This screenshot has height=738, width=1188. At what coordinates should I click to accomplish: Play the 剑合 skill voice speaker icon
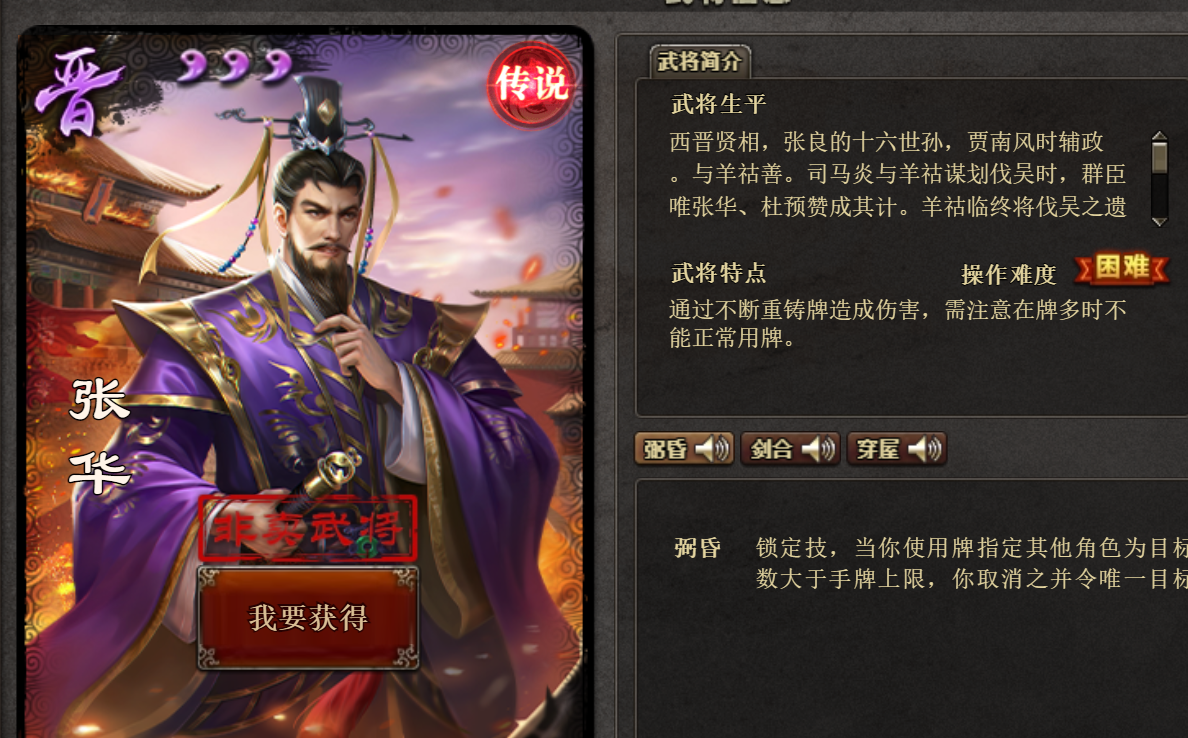click(x=818, y=449)
